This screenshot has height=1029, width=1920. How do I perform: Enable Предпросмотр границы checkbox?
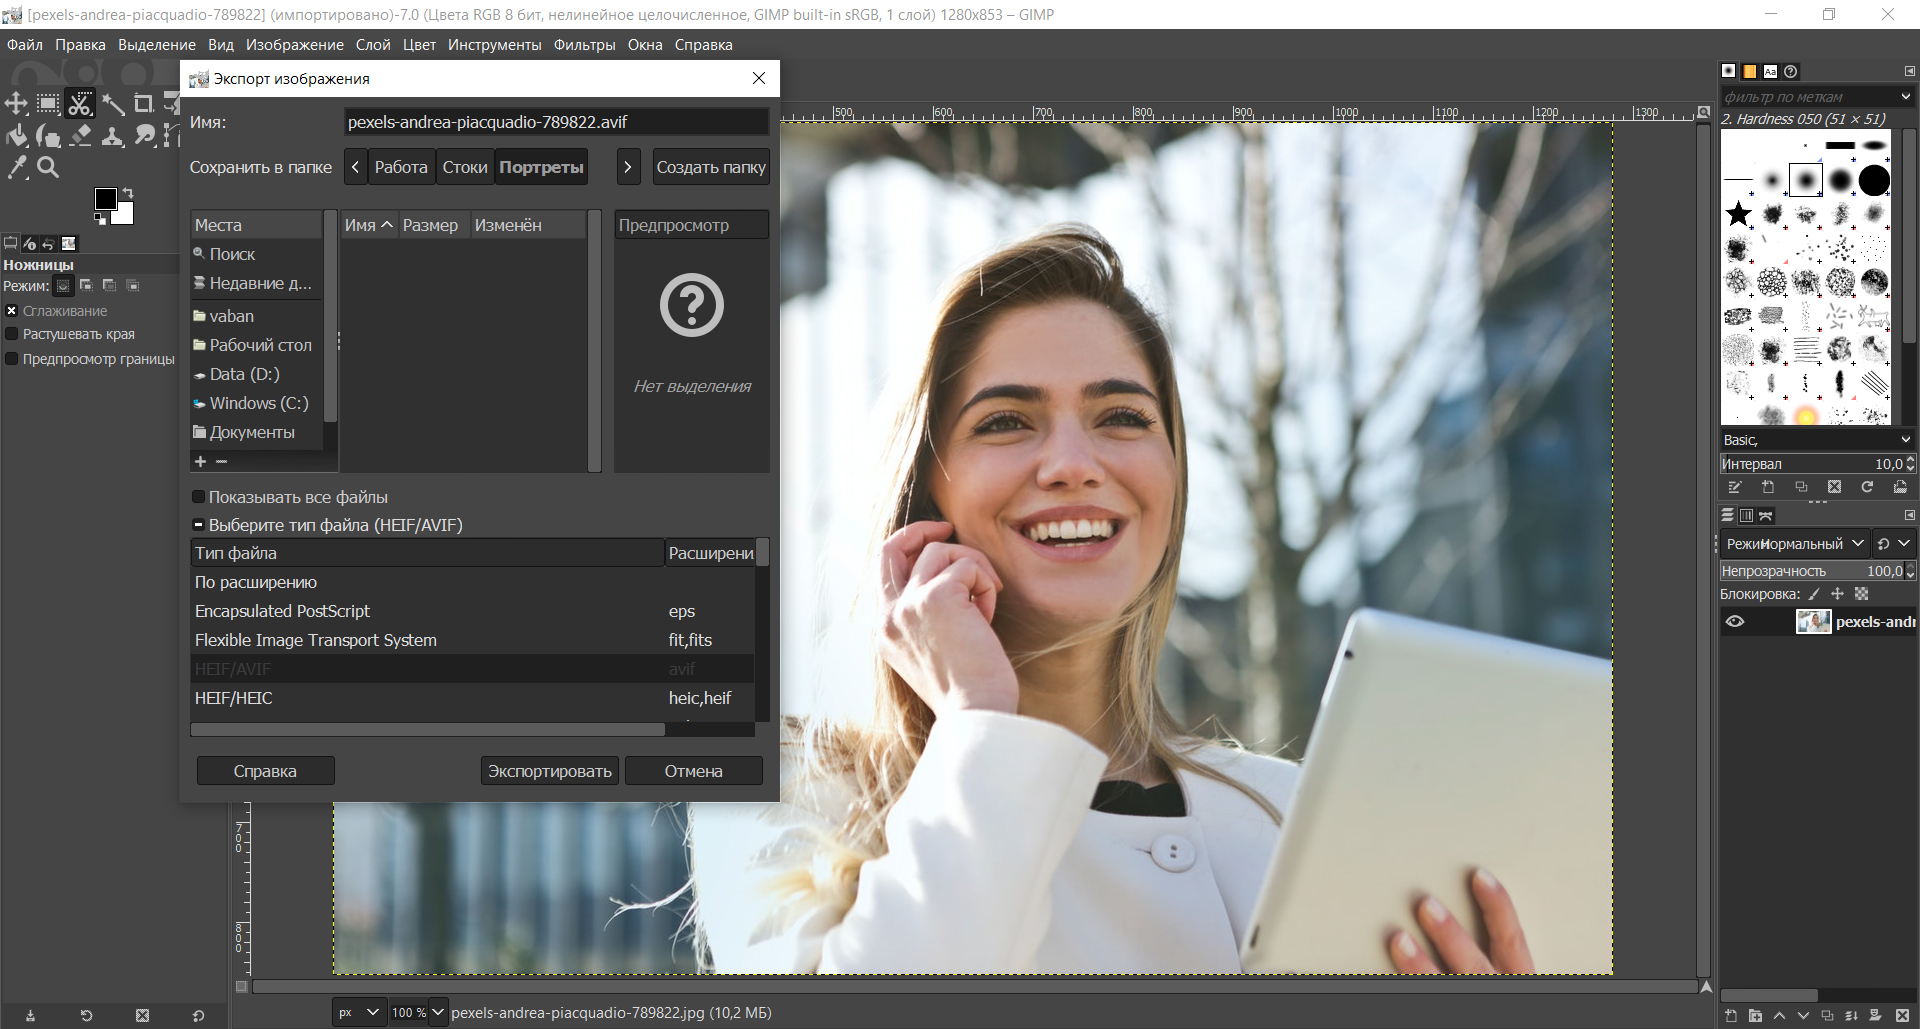(x=12, y=359)
